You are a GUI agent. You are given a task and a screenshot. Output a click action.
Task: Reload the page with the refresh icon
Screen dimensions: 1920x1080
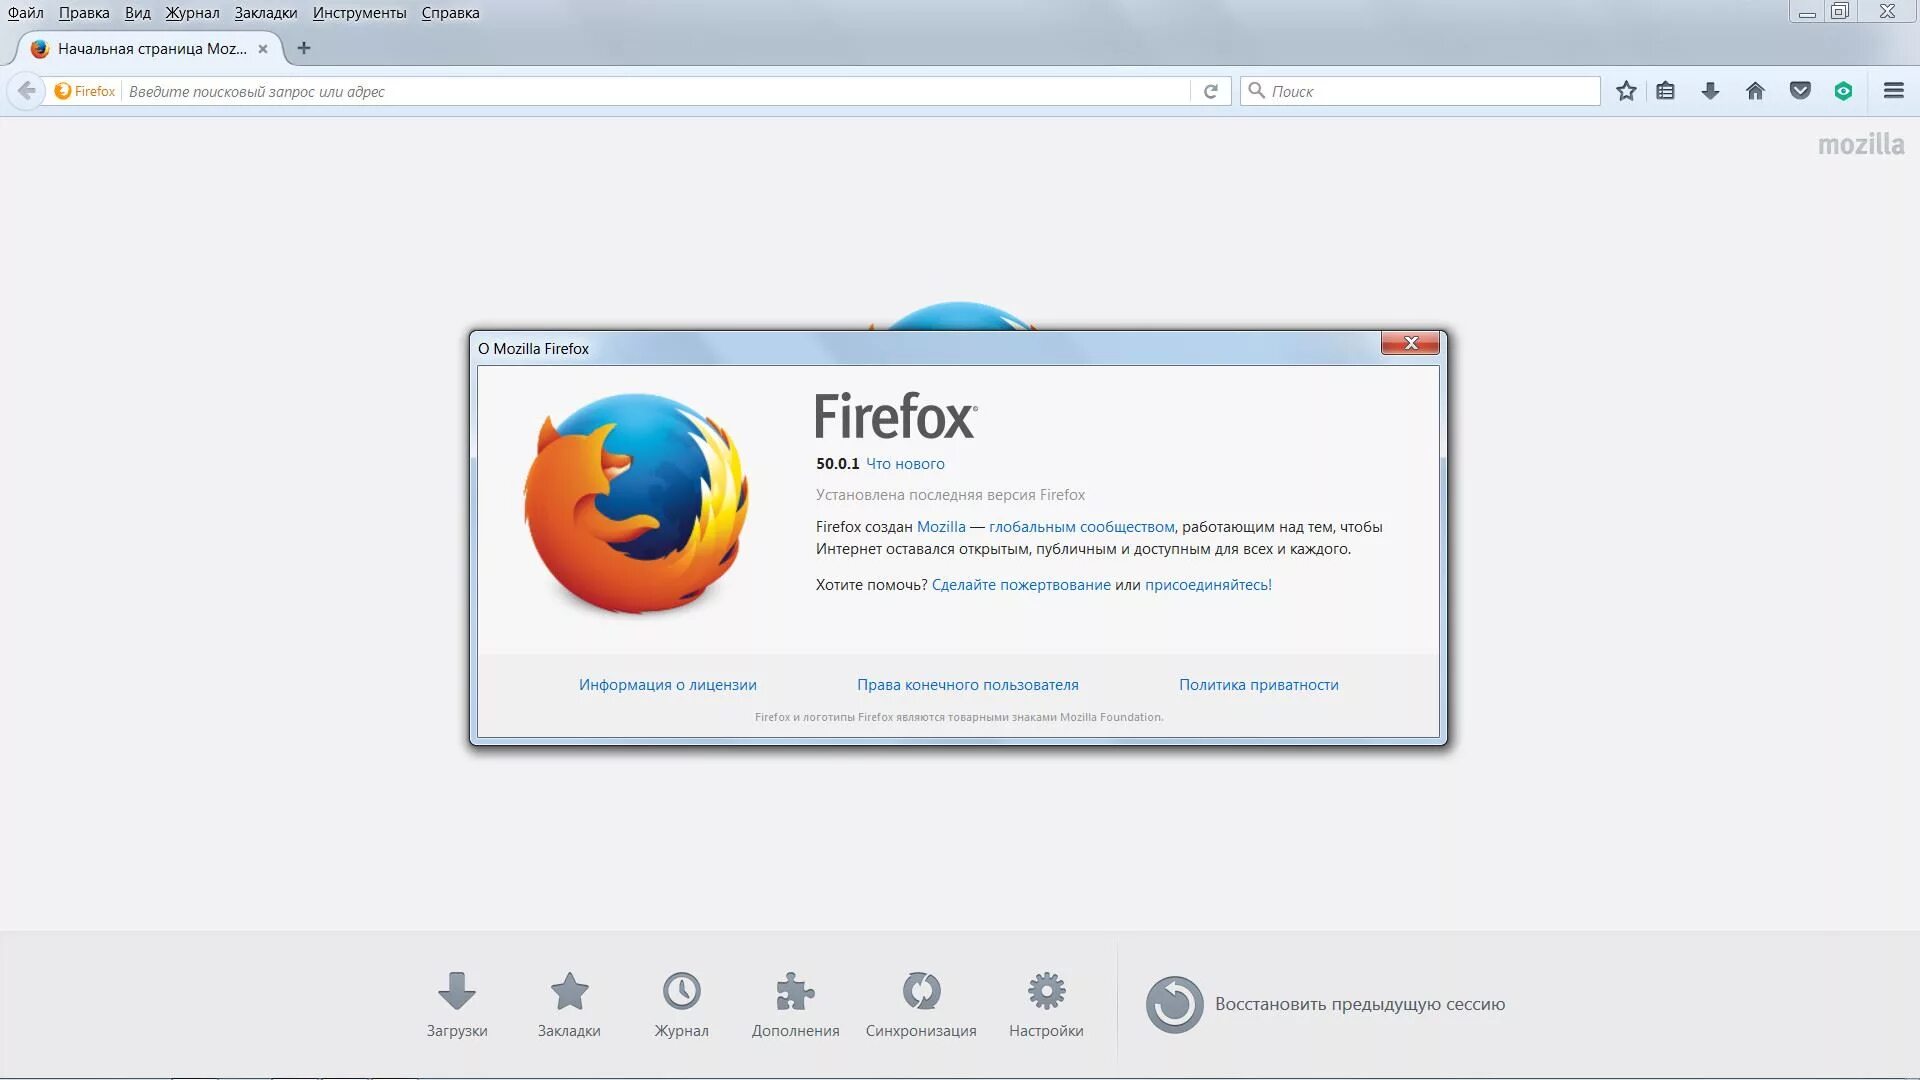[x=1210, y=91]
